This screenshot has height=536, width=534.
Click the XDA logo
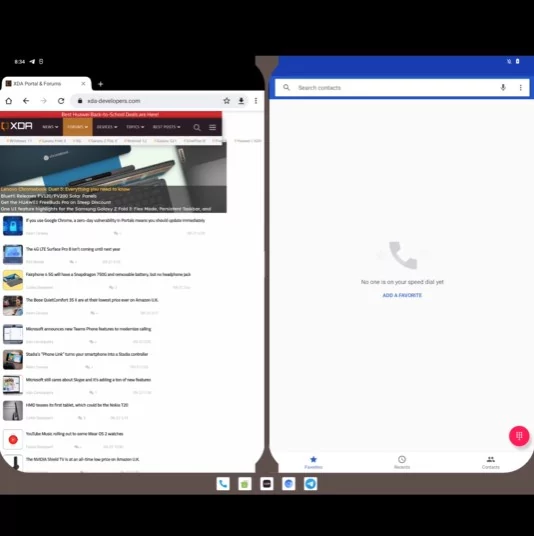click(x=17, y=126)
